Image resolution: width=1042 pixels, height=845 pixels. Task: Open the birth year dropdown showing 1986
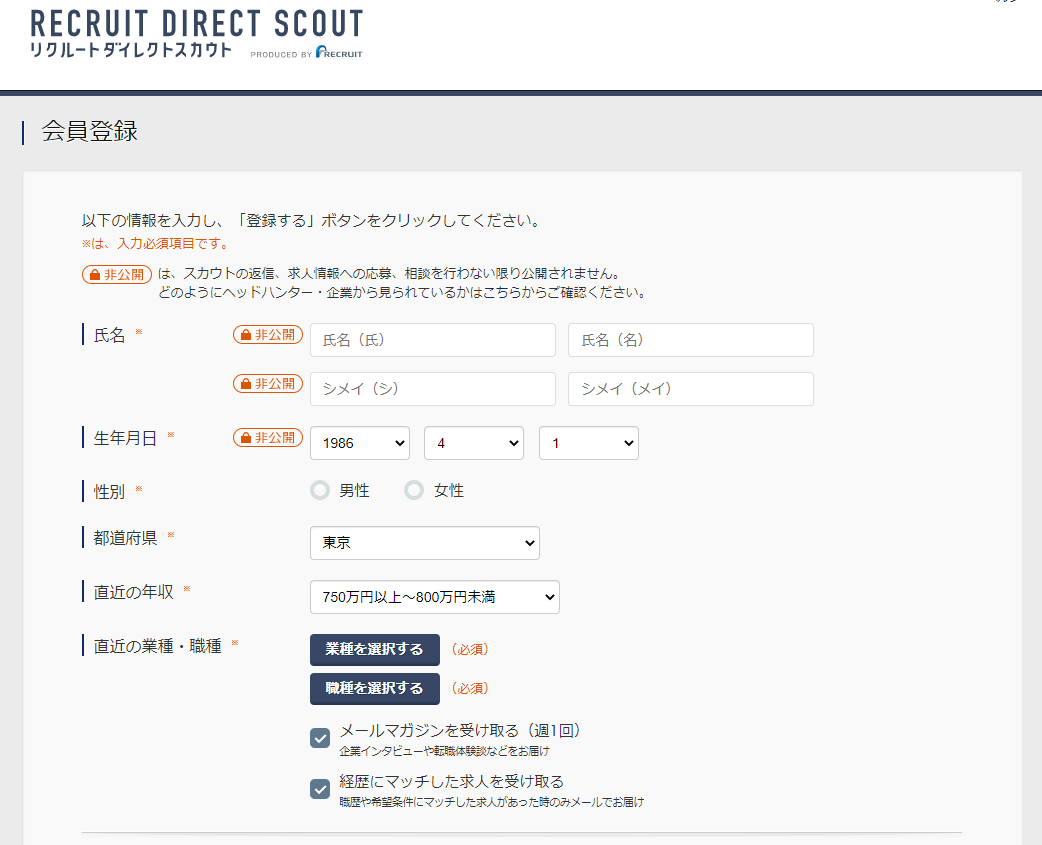point(360,443)
